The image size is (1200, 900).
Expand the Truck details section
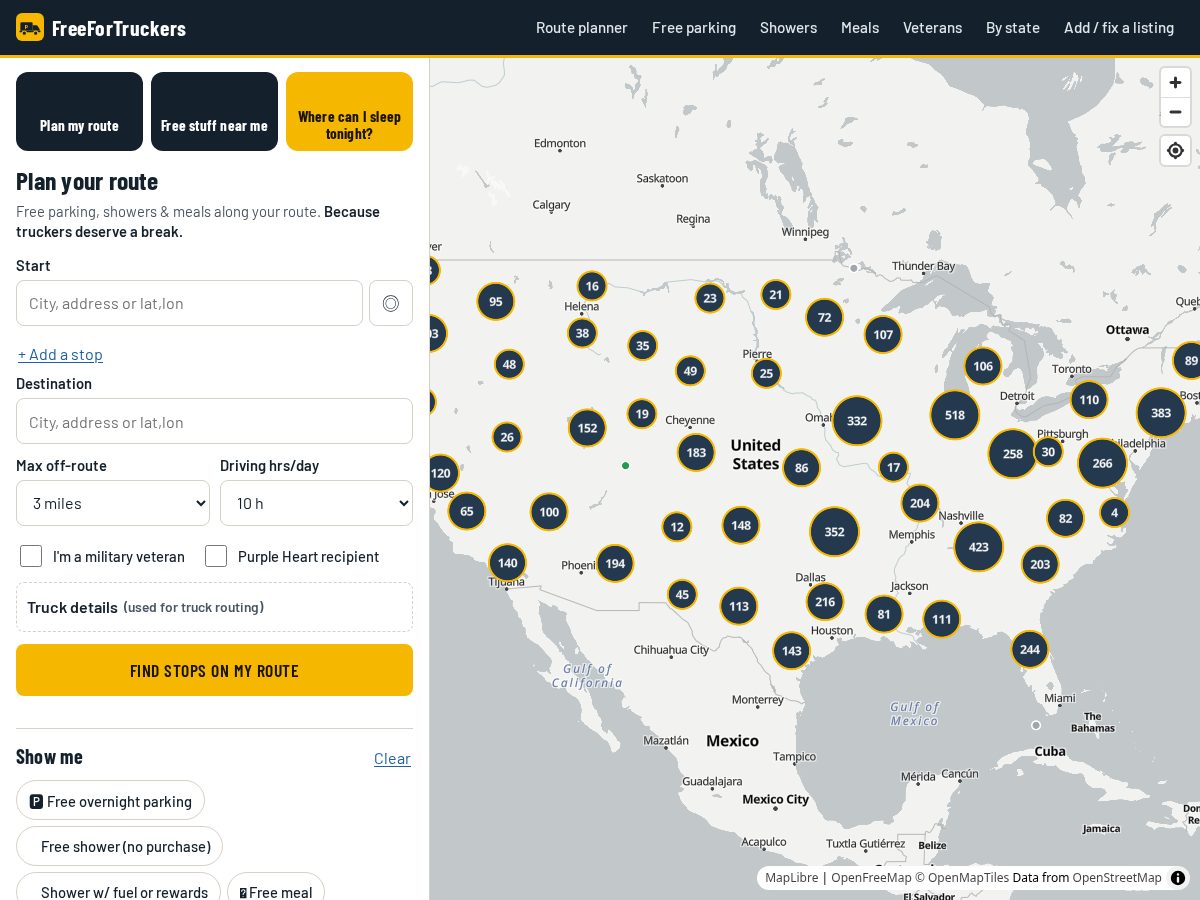[x=214, y=607]
